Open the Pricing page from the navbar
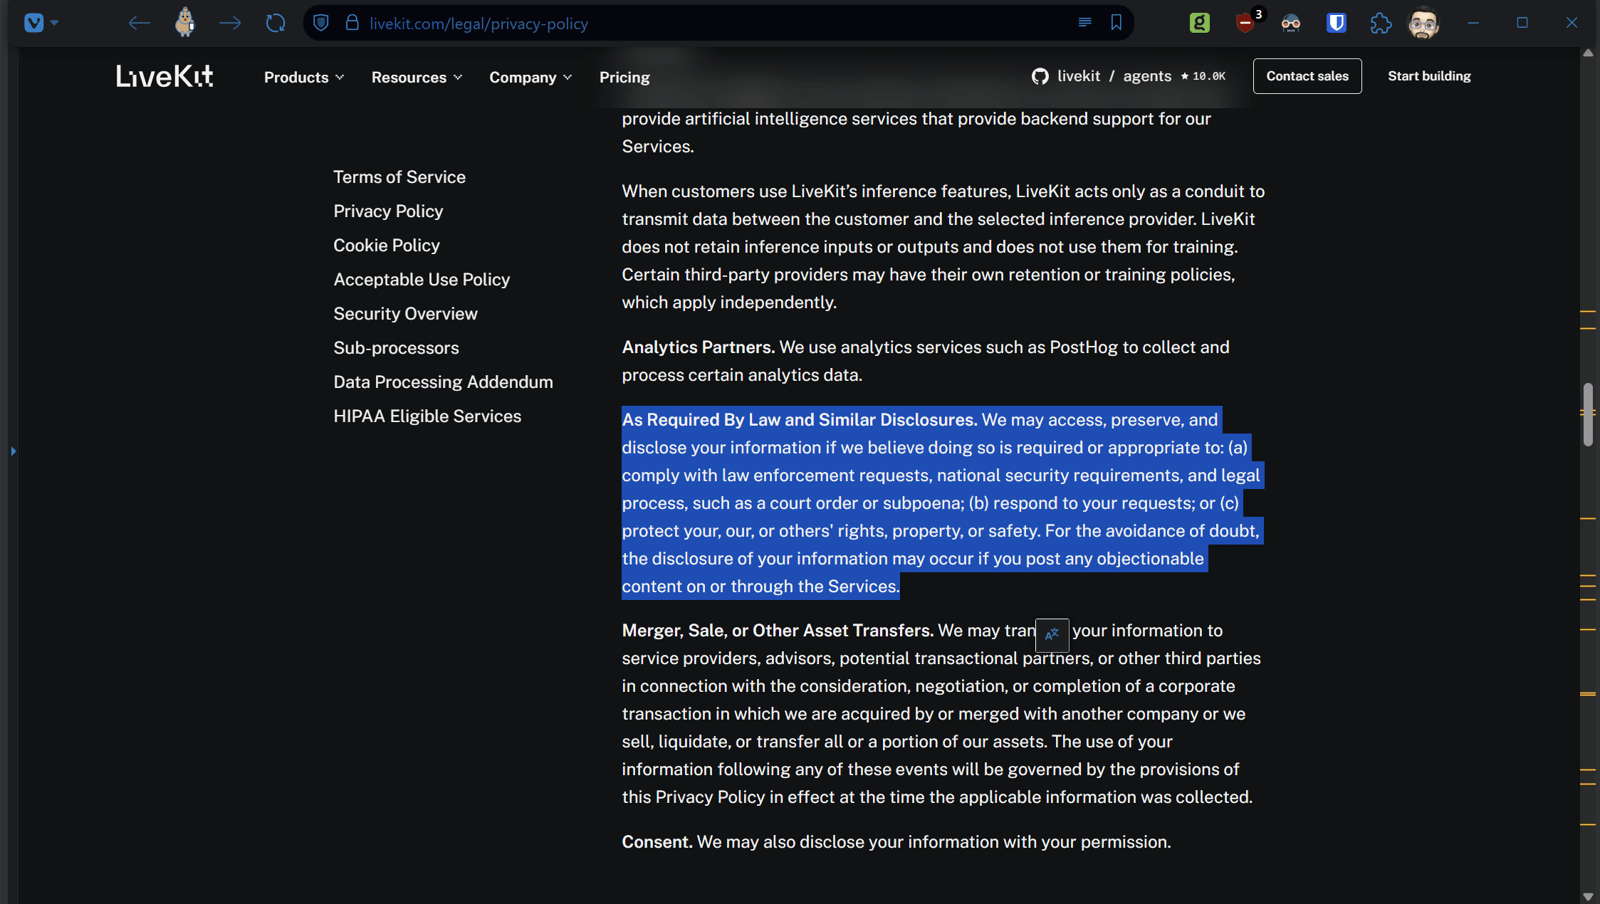Screen dimensions: 1600x904 (624, 77)
